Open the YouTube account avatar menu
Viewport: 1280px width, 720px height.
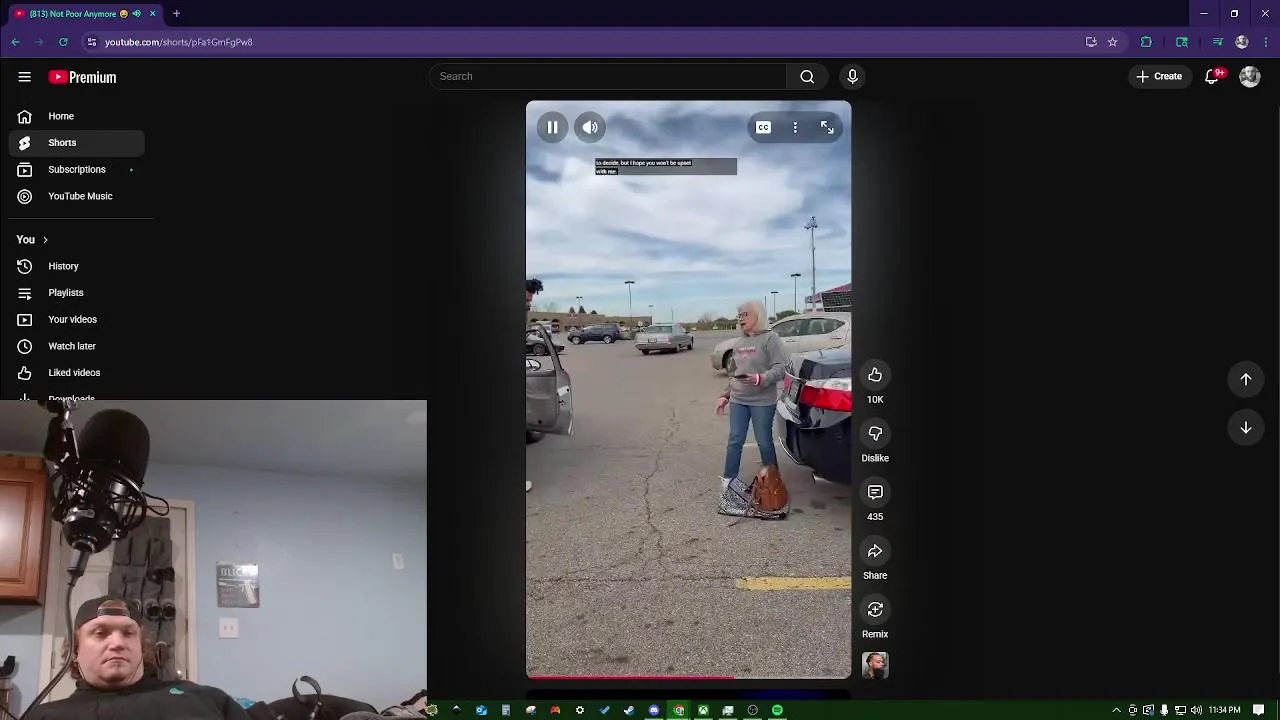pyautogui.click(x=1250, y=76)
